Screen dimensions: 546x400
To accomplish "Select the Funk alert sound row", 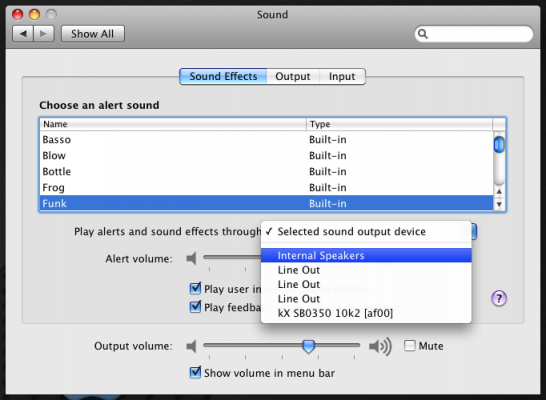I will 266,203.
